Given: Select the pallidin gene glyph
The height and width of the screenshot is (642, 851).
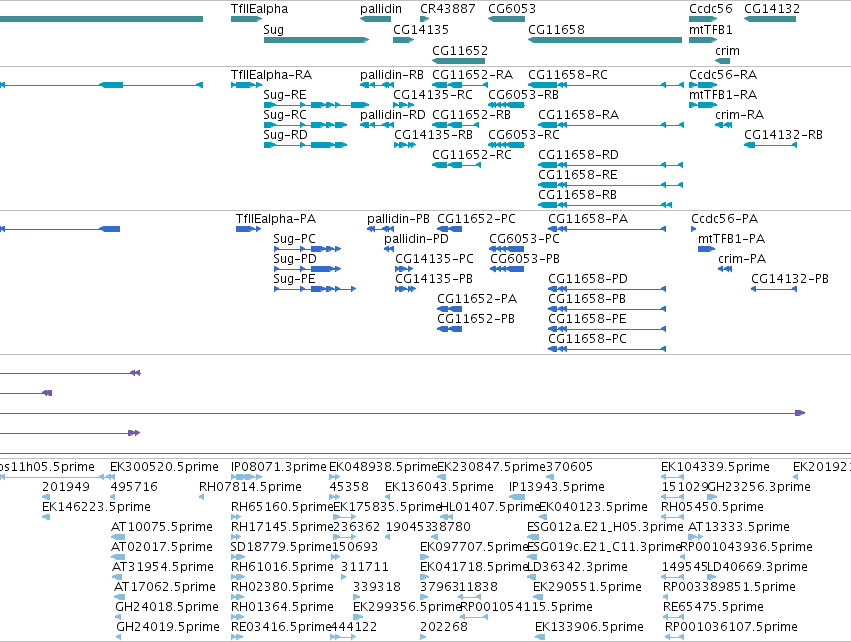Looking at the screenshot, I should pos(376,19).
